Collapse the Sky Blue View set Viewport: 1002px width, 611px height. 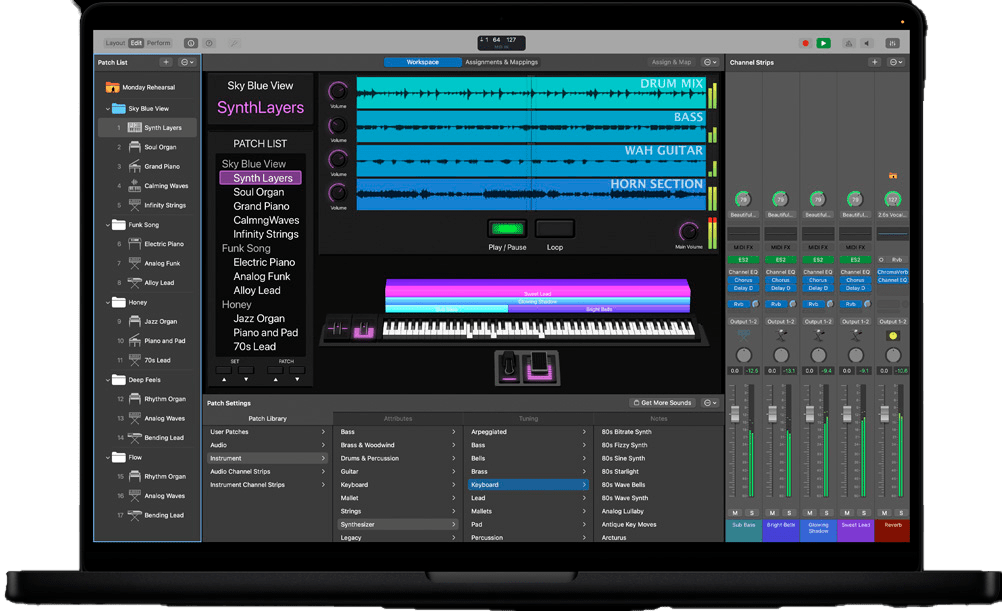107,109
